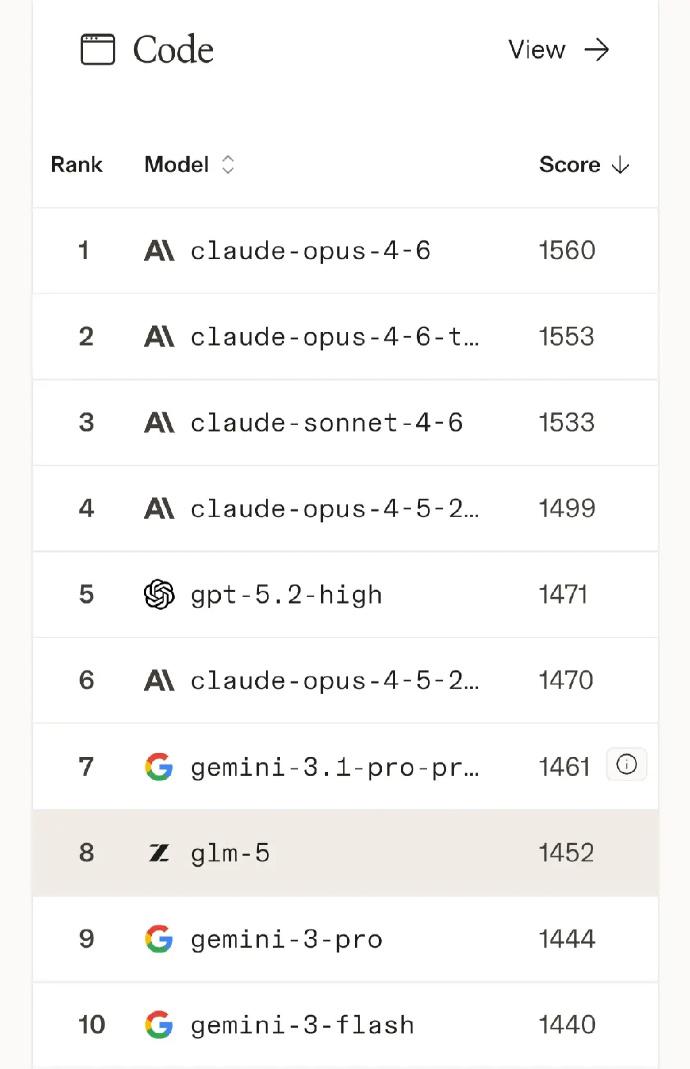Click the Code section title
Viewport: 690px width, 1069px height.
173,50
